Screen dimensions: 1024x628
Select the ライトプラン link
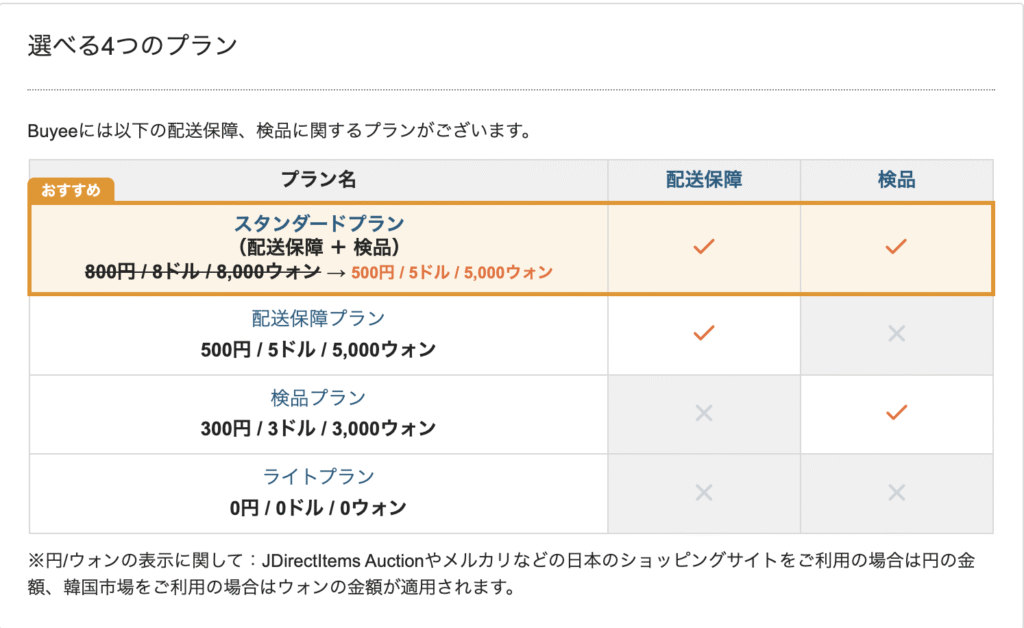tap(318, 477)
